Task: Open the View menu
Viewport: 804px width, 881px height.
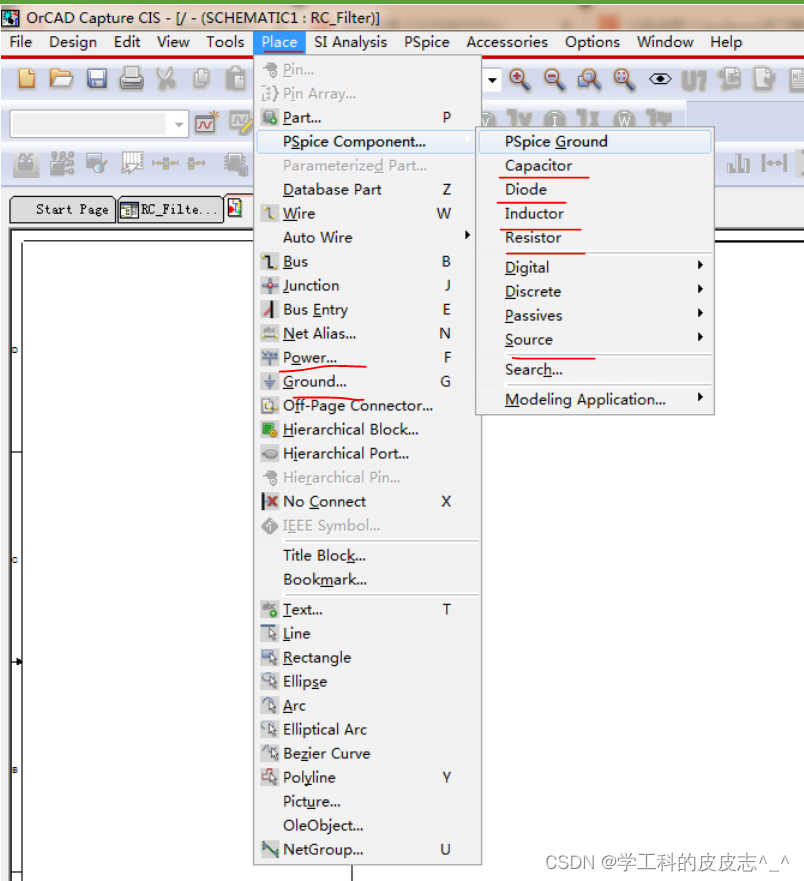Action: (173, 42)
